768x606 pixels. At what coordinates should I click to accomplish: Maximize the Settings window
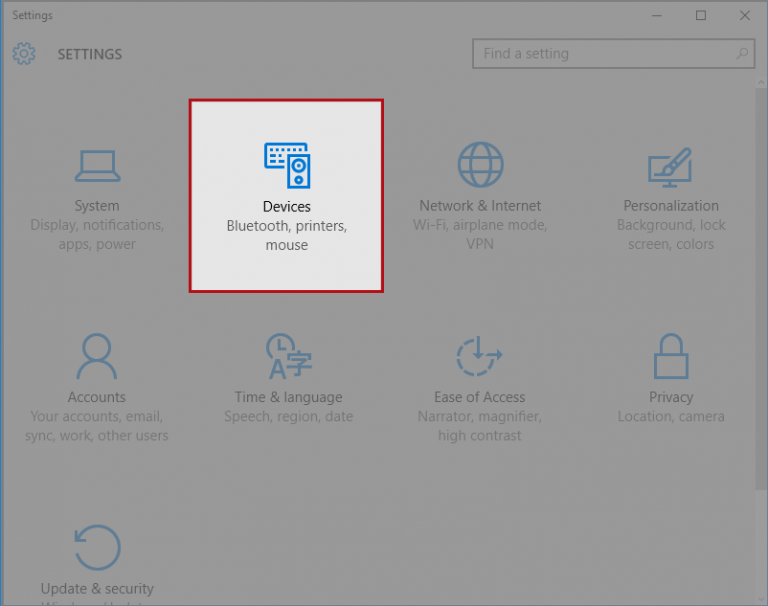point(701,15)
